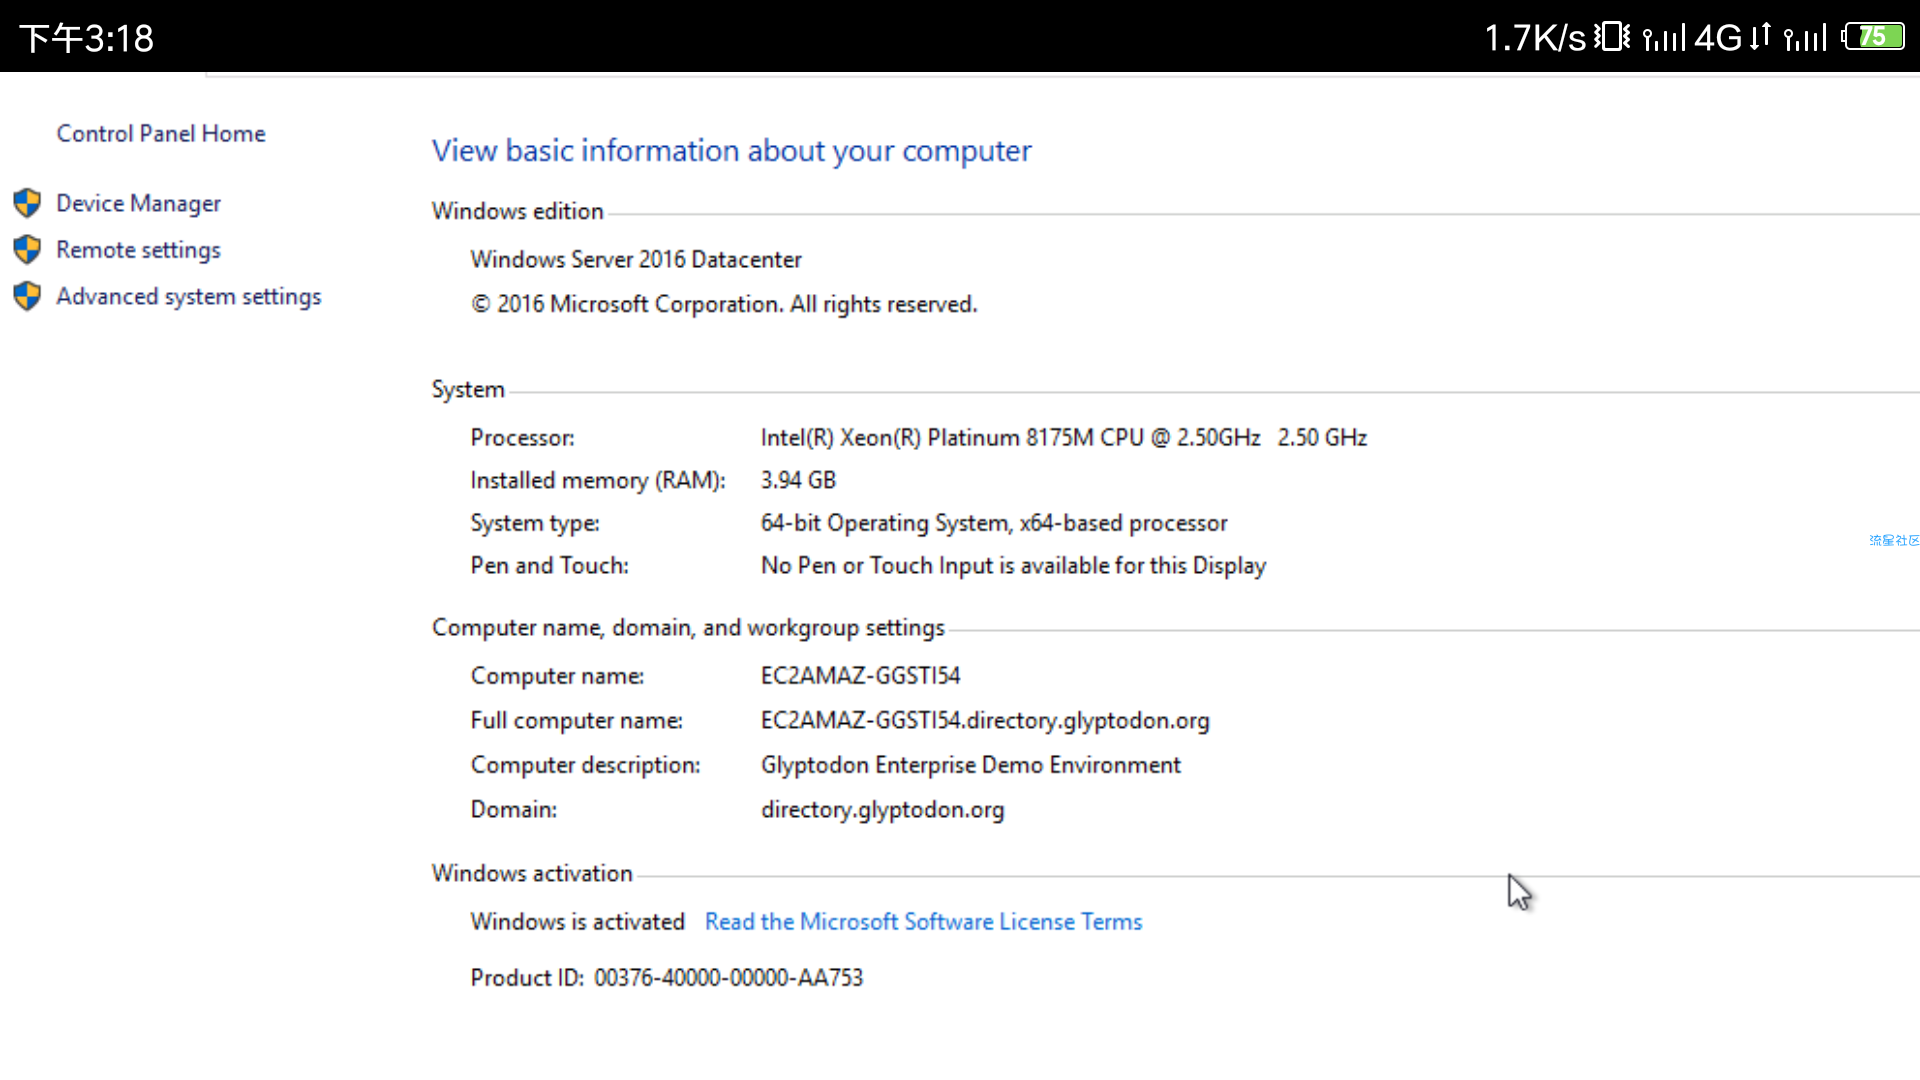Click the 'Windows edition' section header
Screen dimensions: 1920x1080
[x=517, y=211]
